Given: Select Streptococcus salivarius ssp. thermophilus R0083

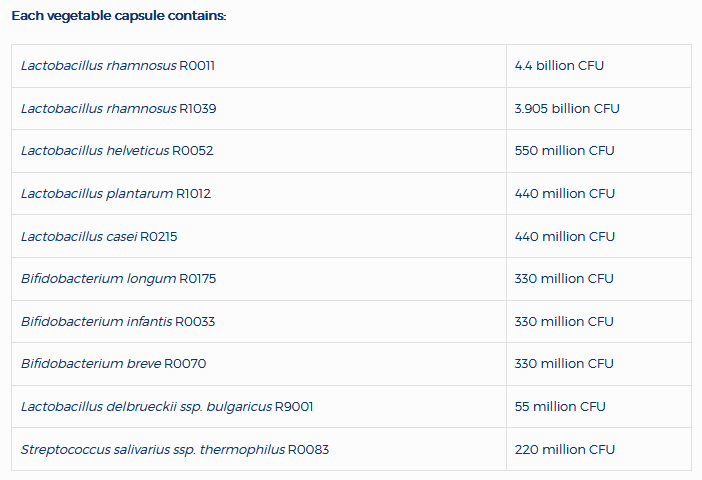Looking at the screenshot, I should point(175,450).
